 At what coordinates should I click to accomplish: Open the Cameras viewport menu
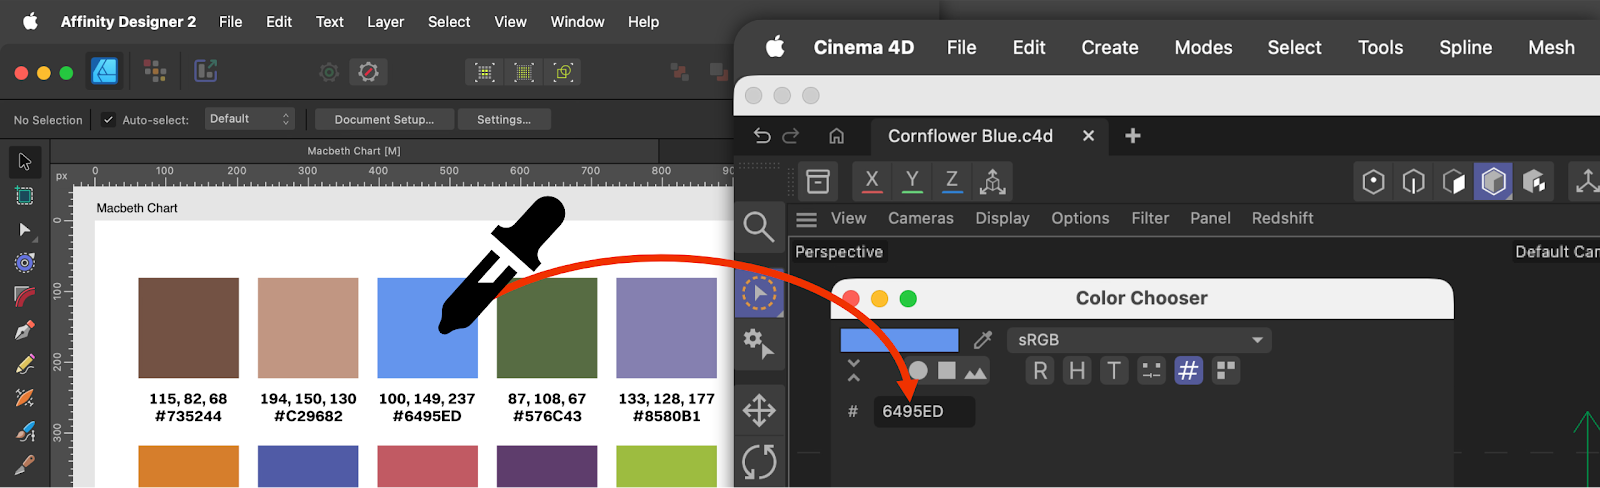click(920, 218)
